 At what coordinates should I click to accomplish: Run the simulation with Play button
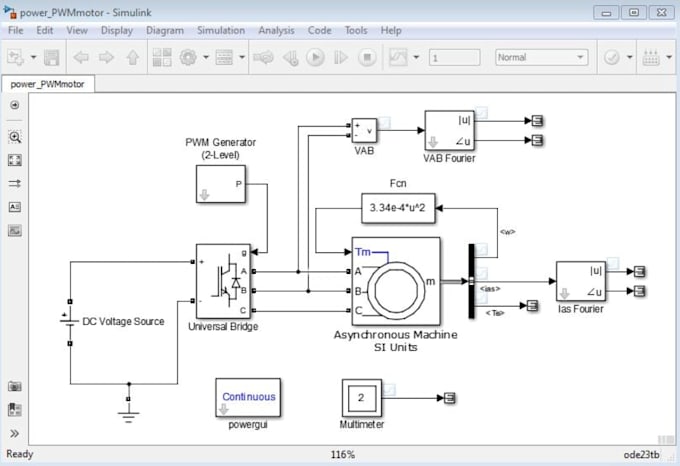click(x=315, y=57)
